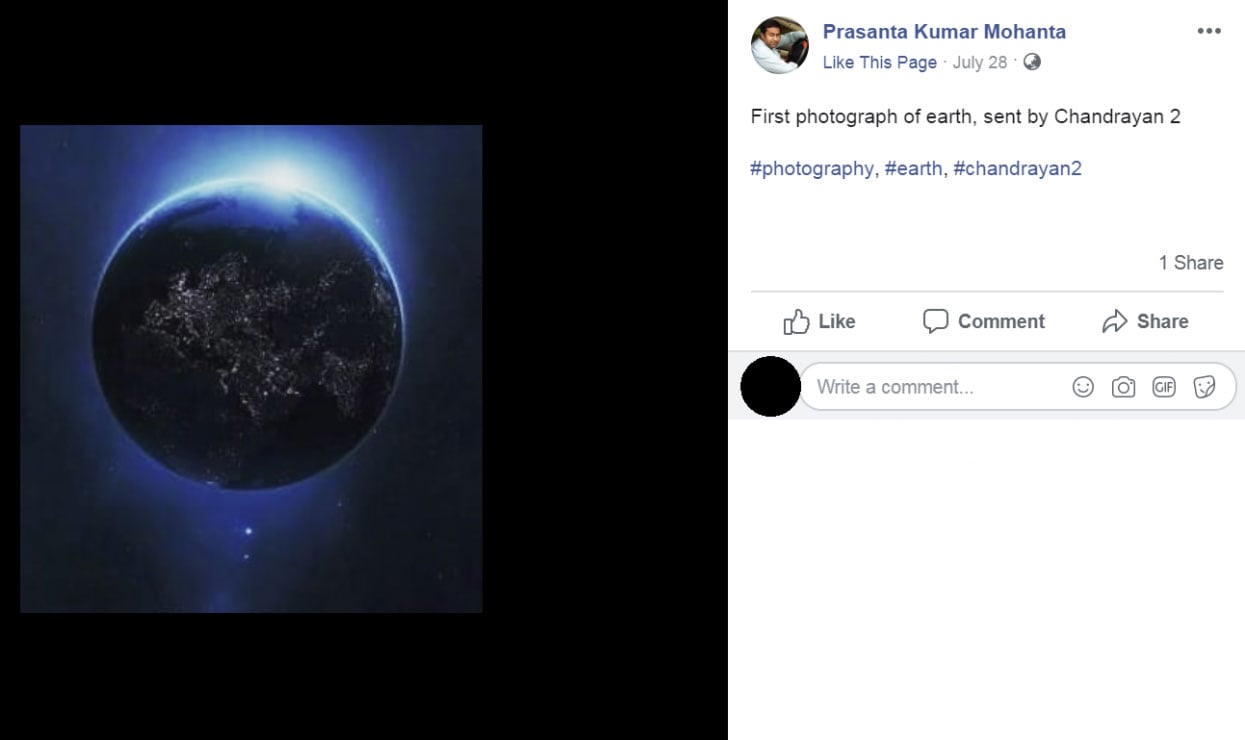This screenshot has height=740, width=1245.
Task: Open the emoji picker in comment box
Action: 1083,387
